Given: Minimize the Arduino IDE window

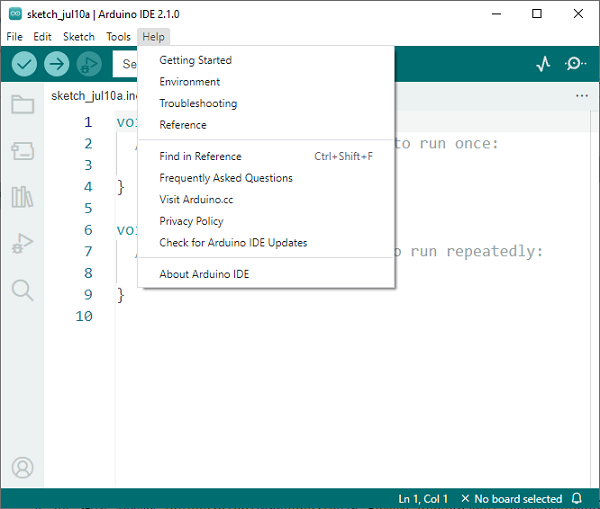Looking at the screenshot, I should pos(496,14).
